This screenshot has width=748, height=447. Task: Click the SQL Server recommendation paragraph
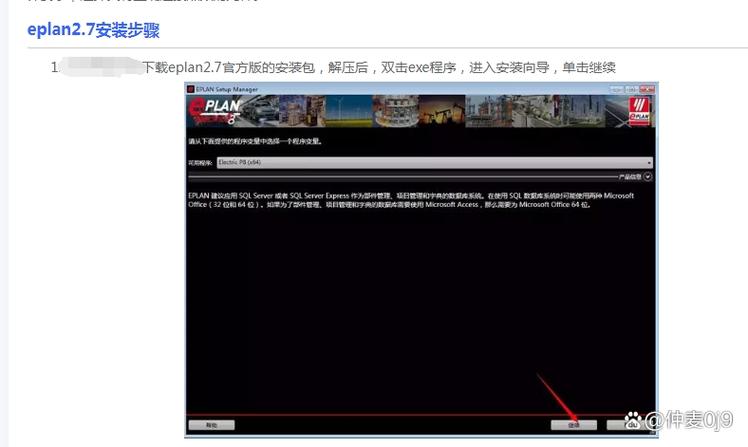click(411, 200)
